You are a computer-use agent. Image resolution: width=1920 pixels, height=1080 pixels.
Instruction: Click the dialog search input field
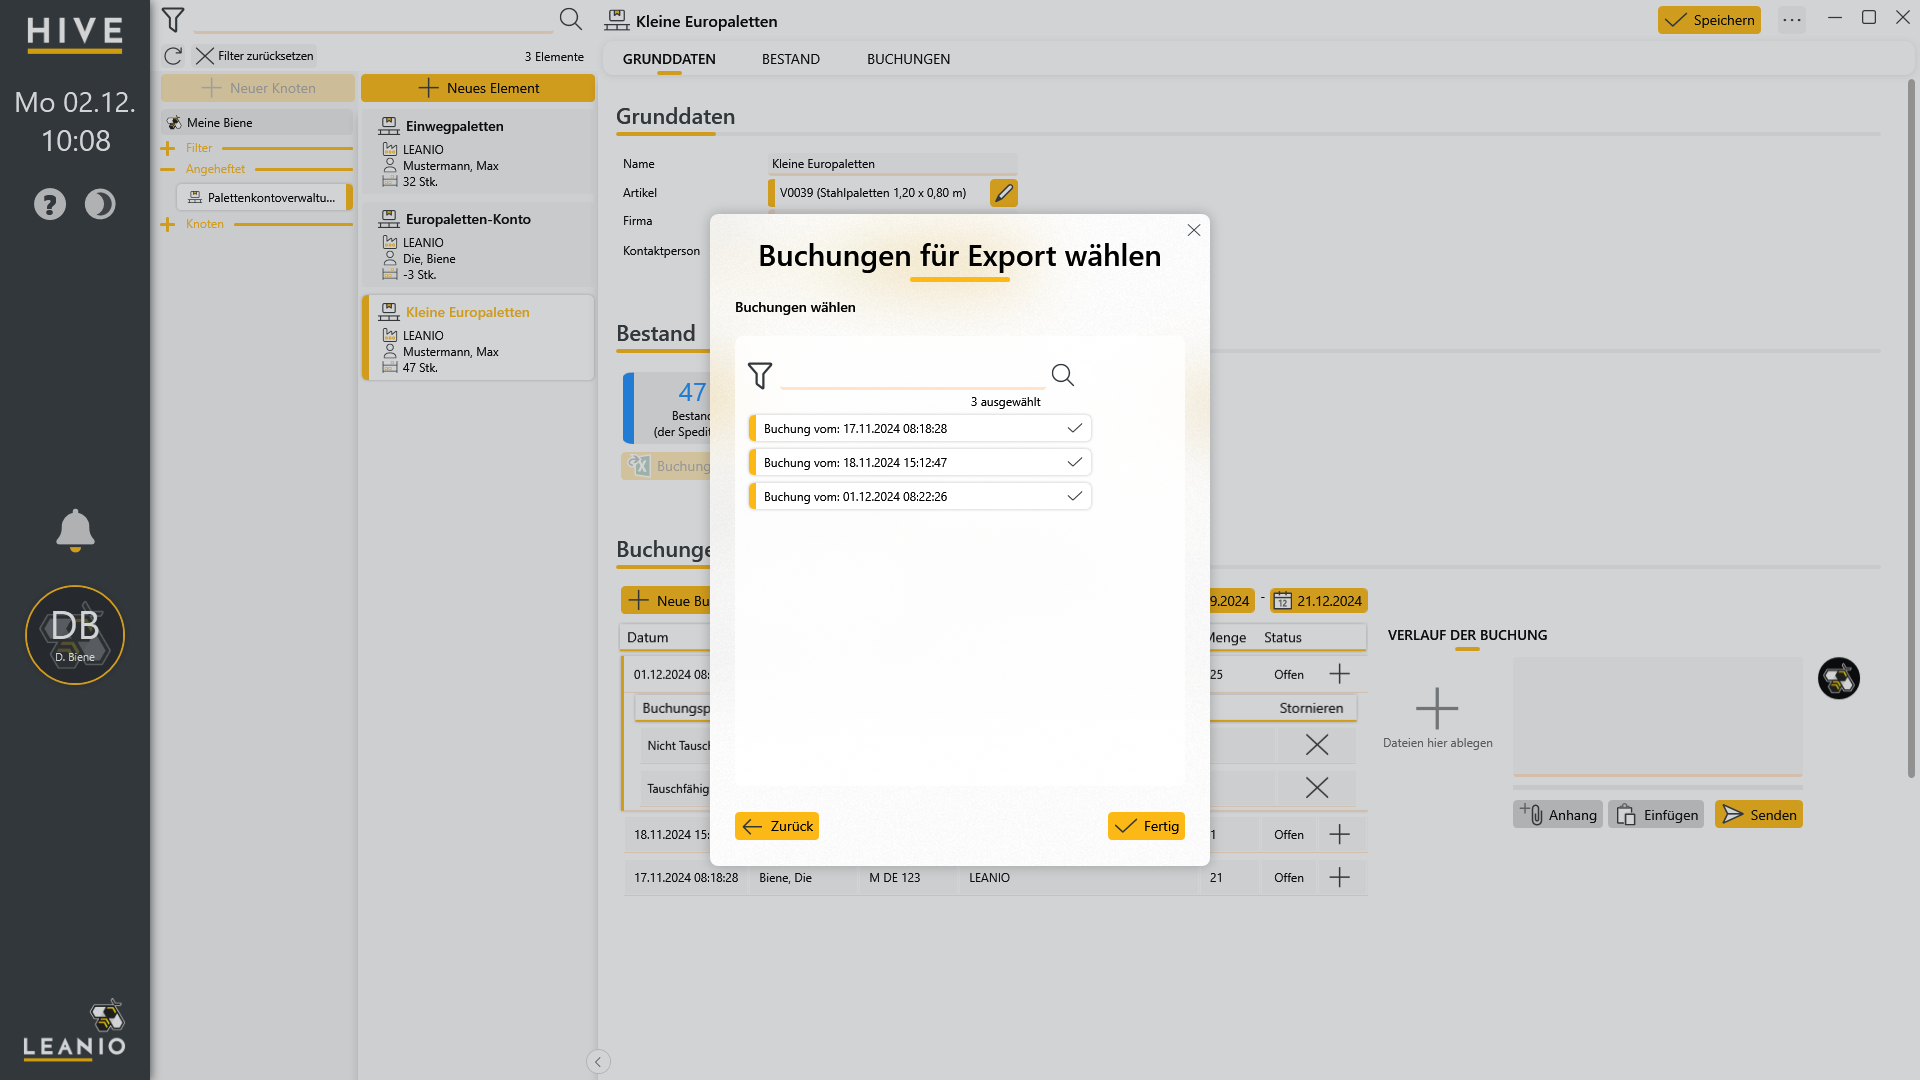coord(912,375)
